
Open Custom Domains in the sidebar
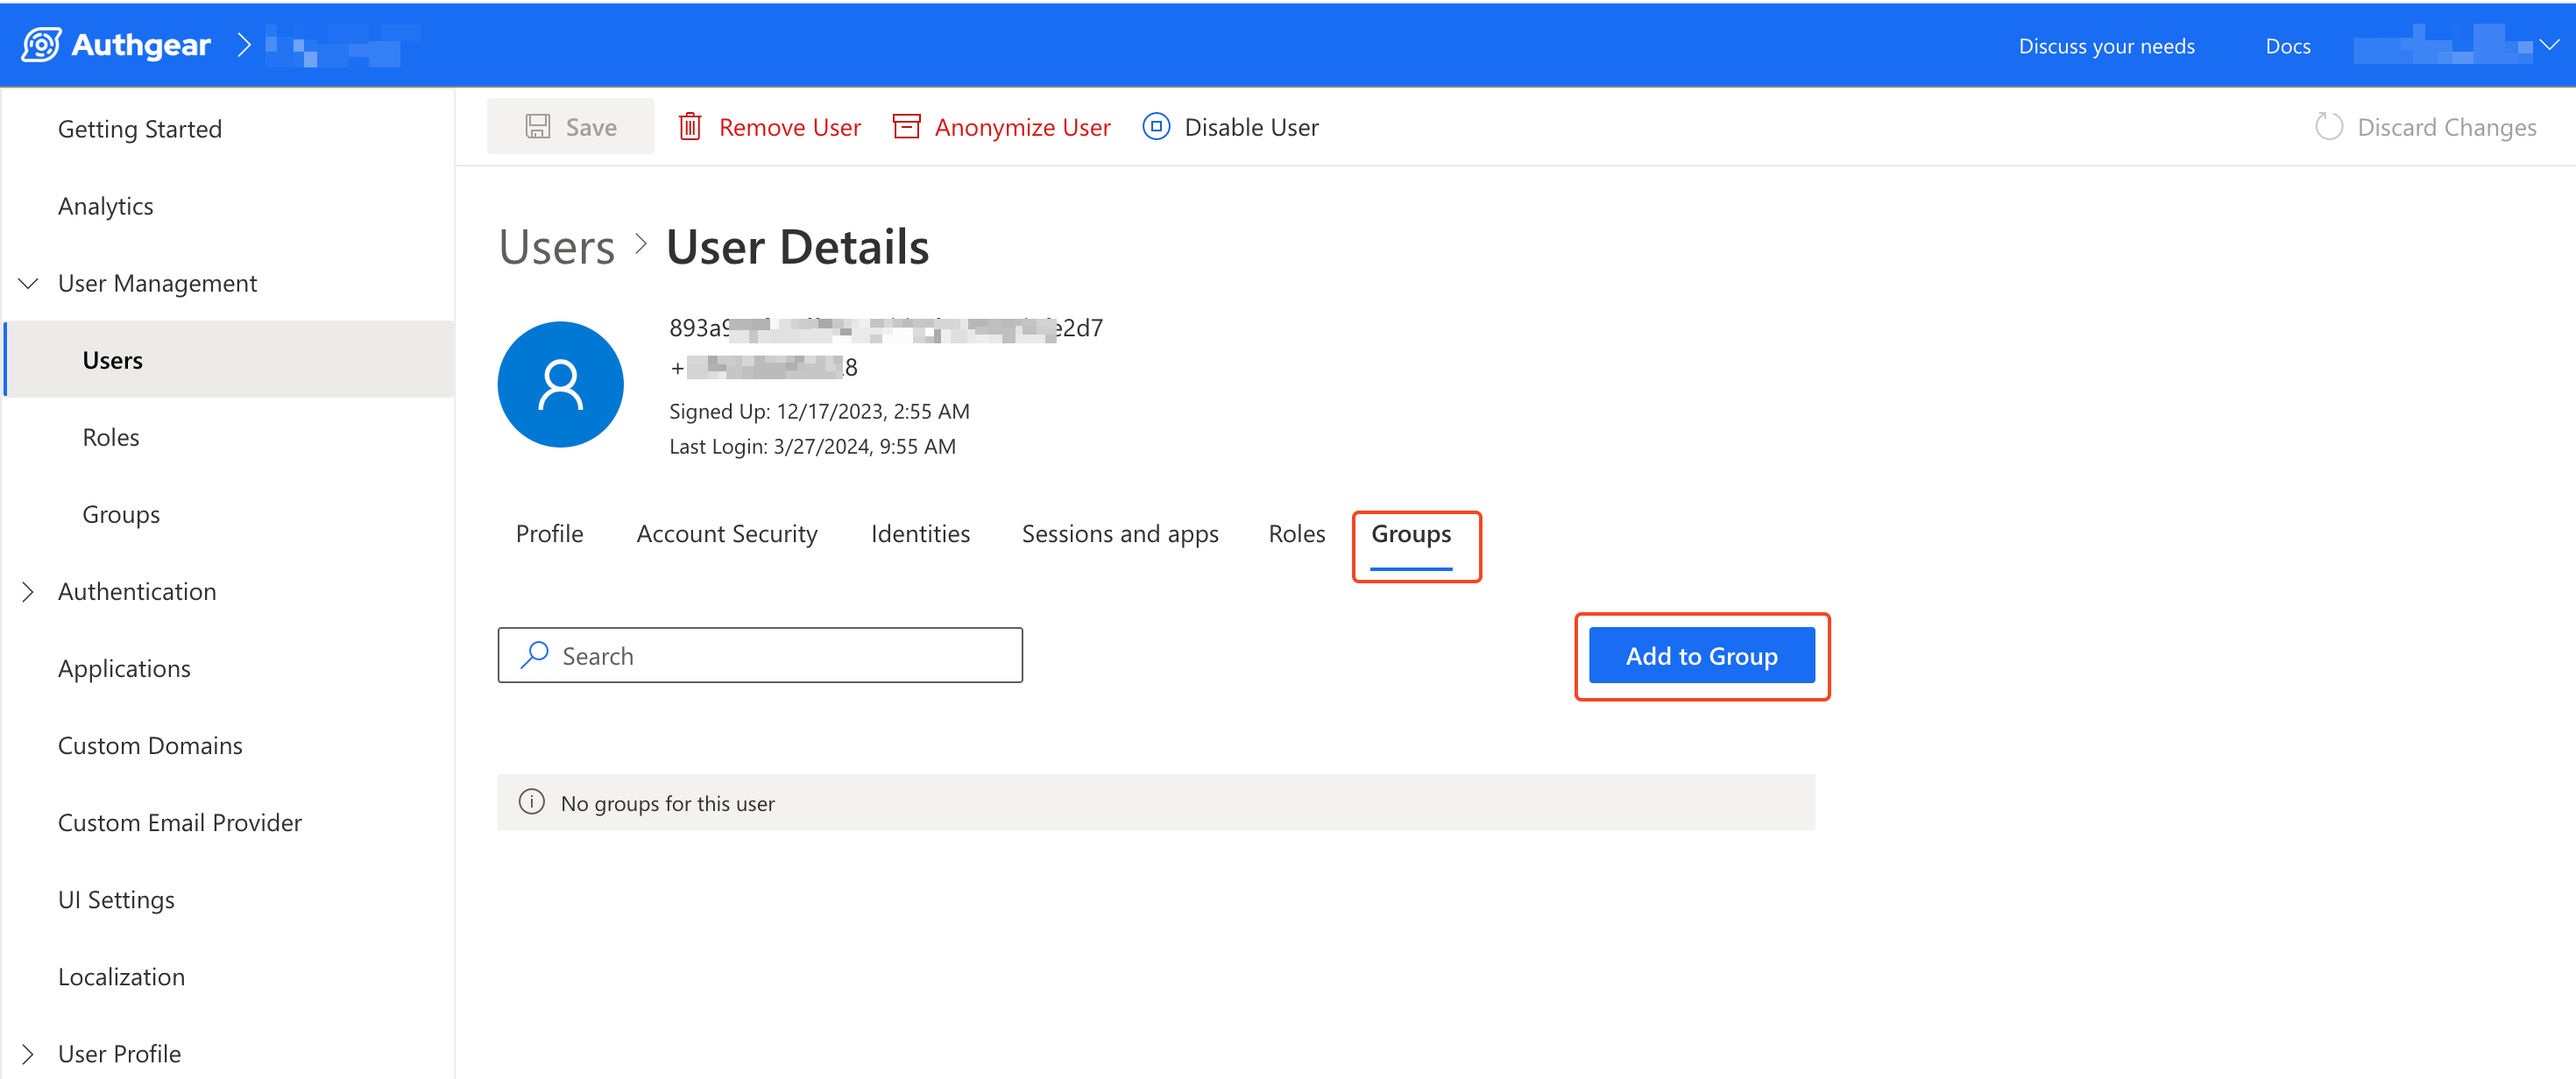[x=150, y=746]
